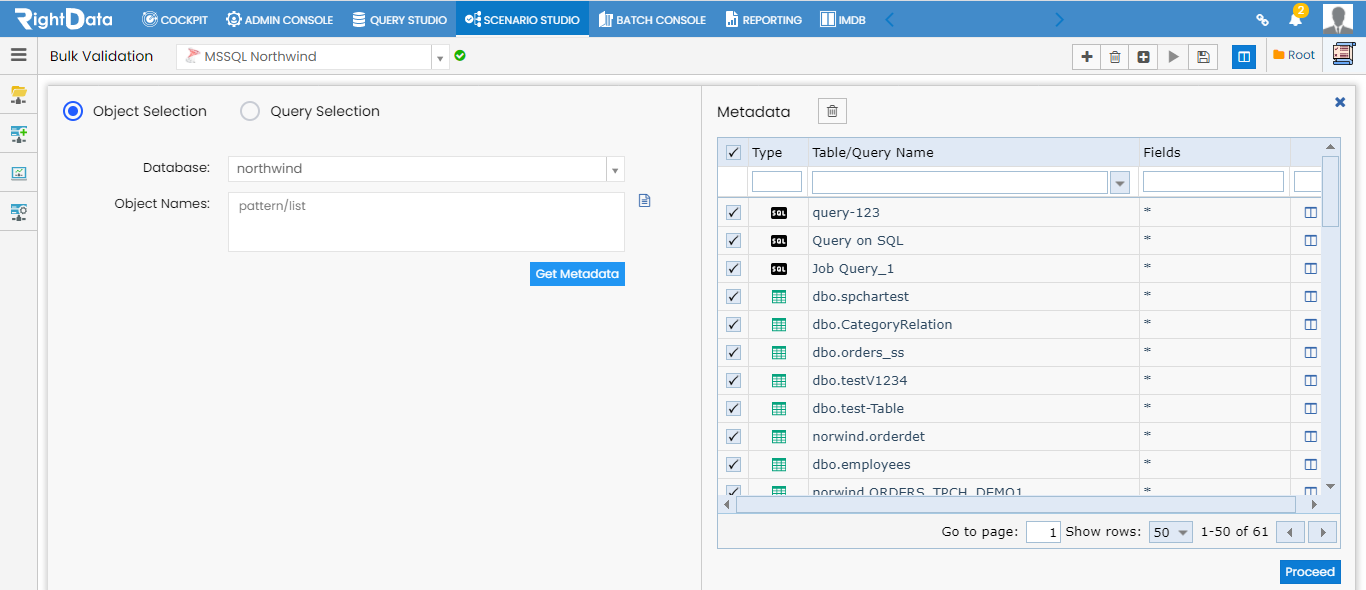Open column view icon for dbo.orders_ss row
The height and width of the screenshot is (590, 1366).
click(x=1311, y=353)
